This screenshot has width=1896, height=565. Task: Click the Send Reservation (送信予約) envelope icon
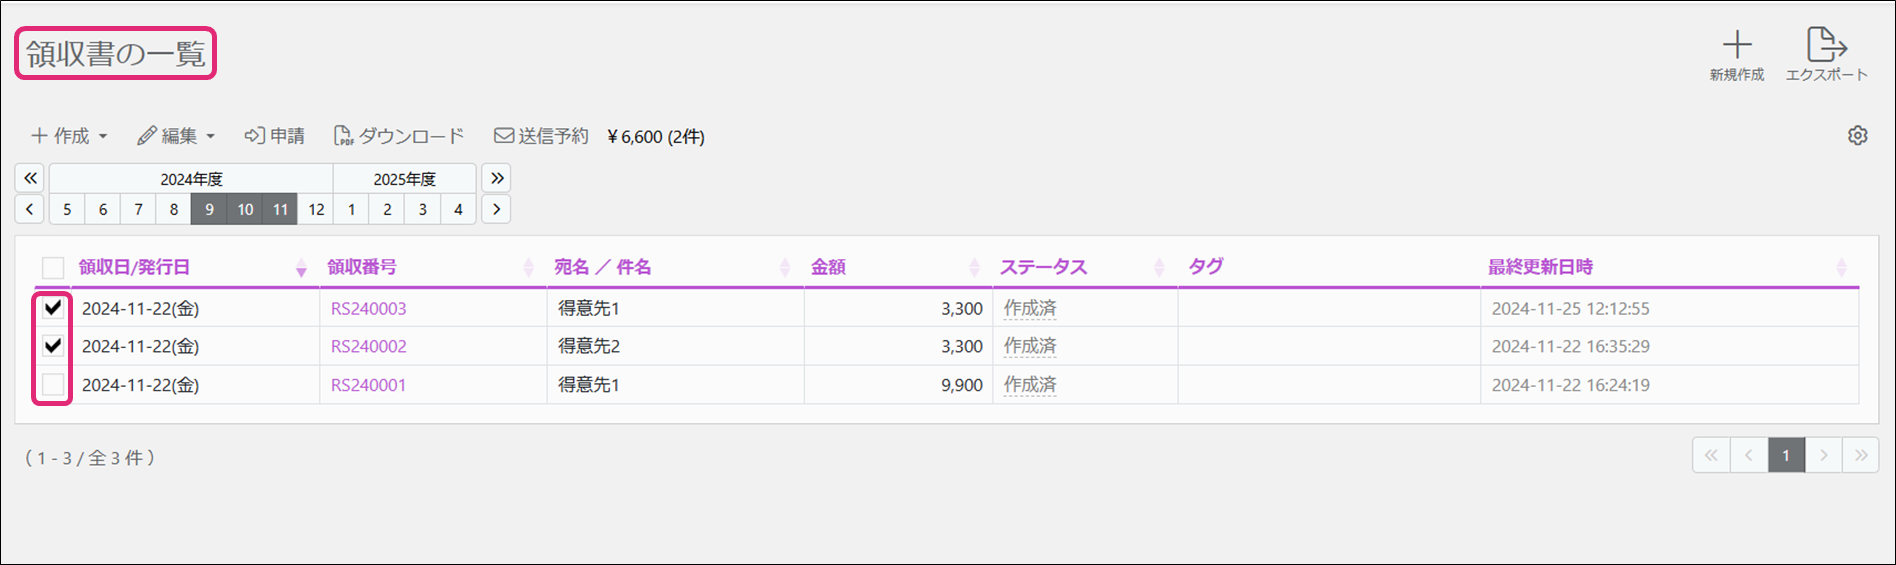504,136
